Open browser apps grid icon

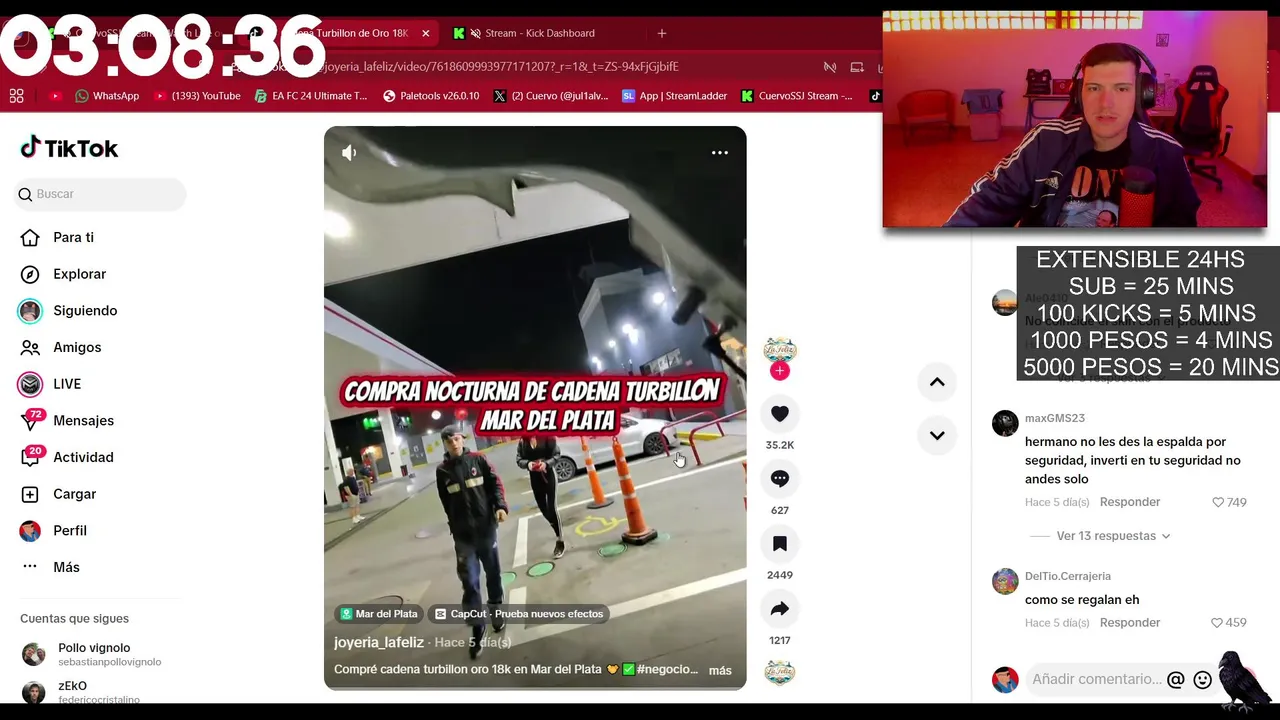point(16,96)
